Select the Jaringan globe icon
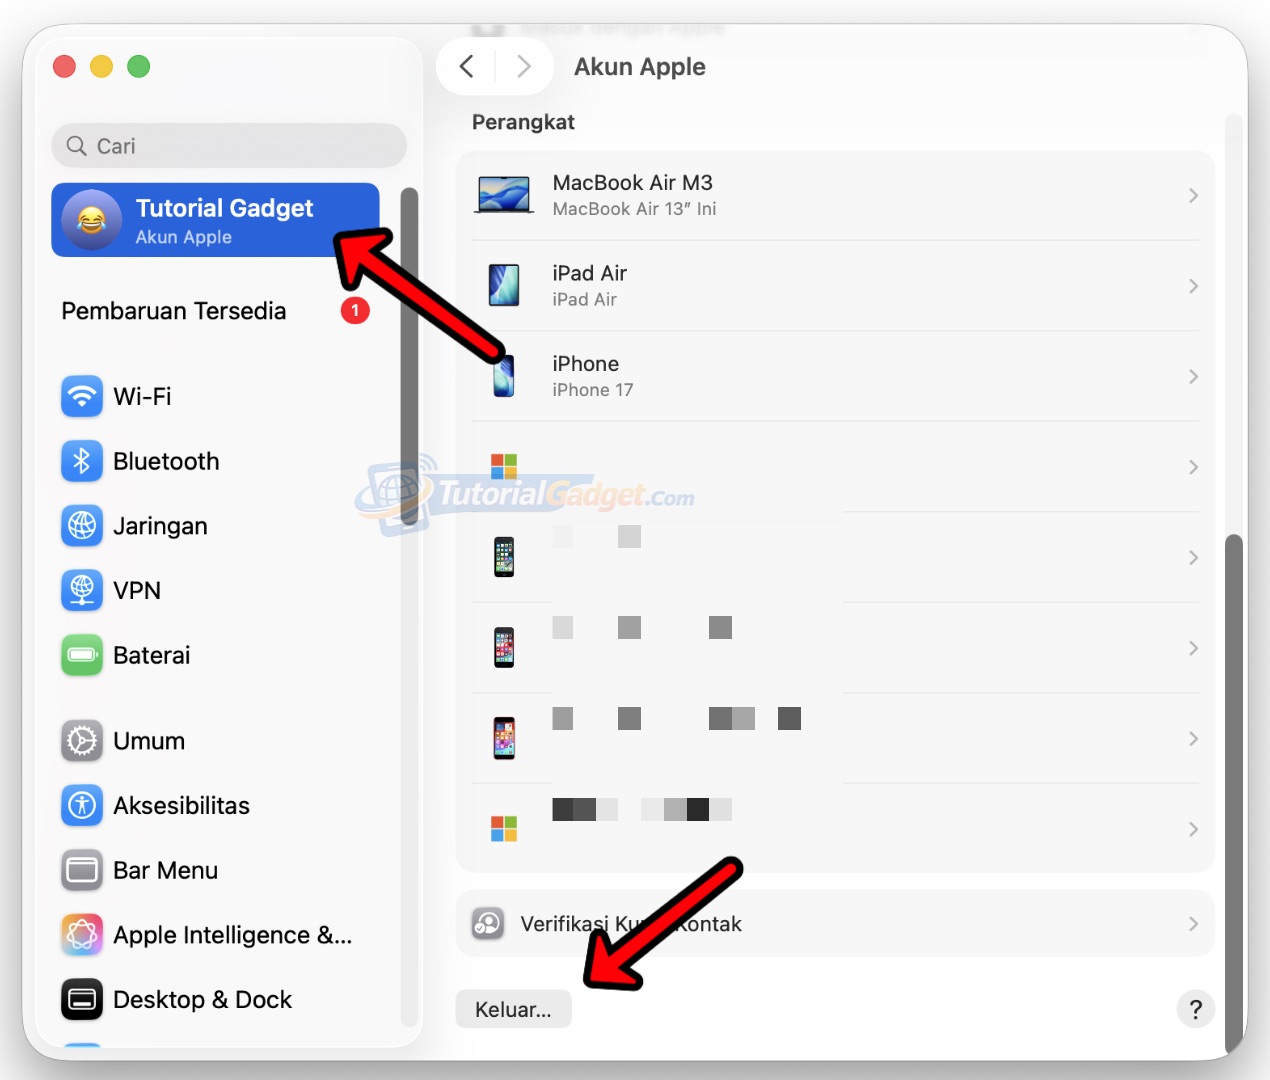Screen dimensions: 1270x1080 tap(82, 526)
